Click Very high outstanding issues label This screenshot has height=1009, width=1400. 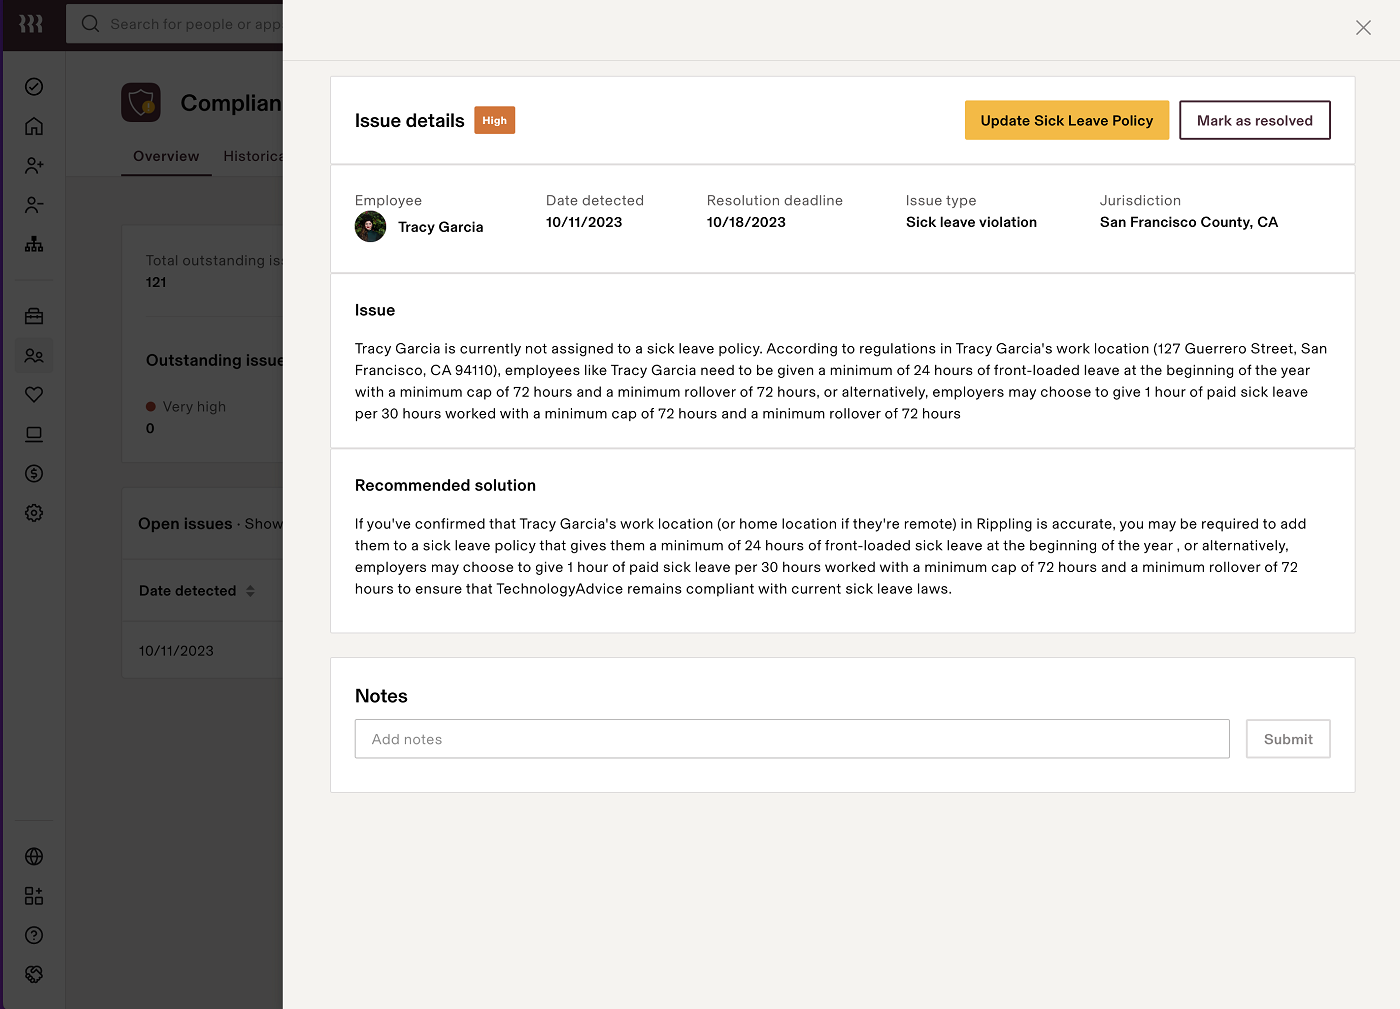[x=194, y=407]
